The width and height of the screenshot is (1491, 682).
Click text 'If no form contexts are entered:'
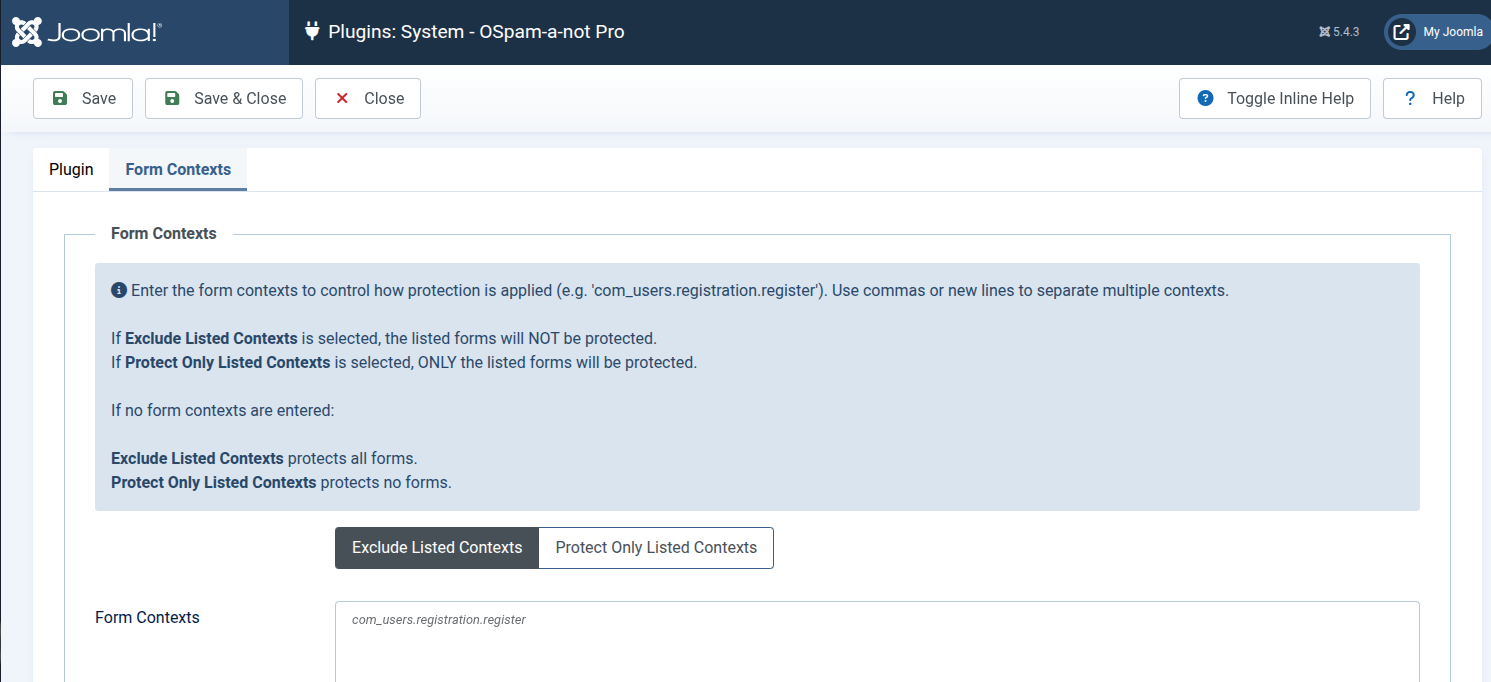point(223,410)
